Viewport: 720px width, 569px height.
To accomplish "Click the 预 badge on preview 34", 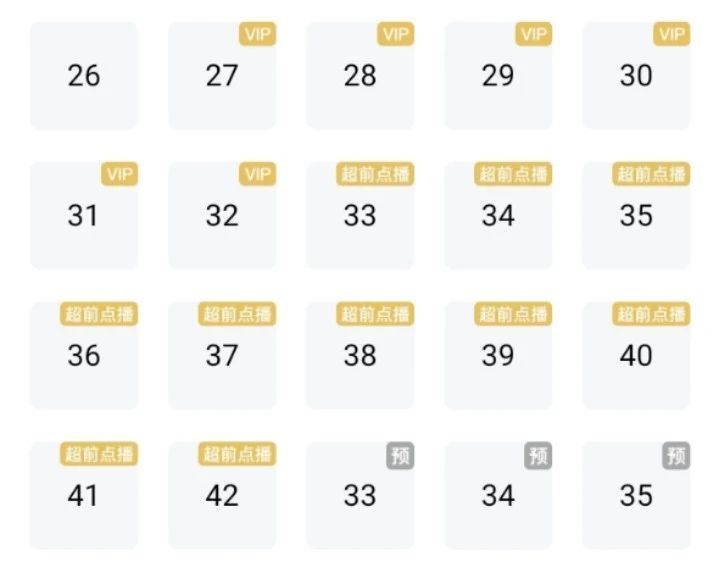I will pyautogui.click(x=538, y=456).
